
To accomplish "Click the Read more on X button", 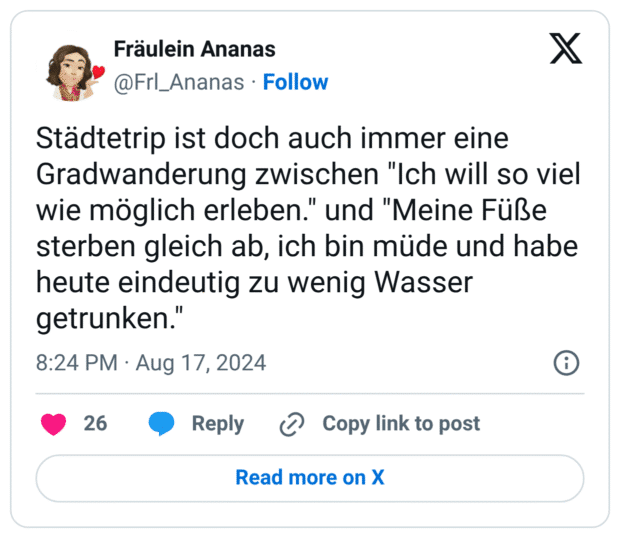I will click(310, 478).
